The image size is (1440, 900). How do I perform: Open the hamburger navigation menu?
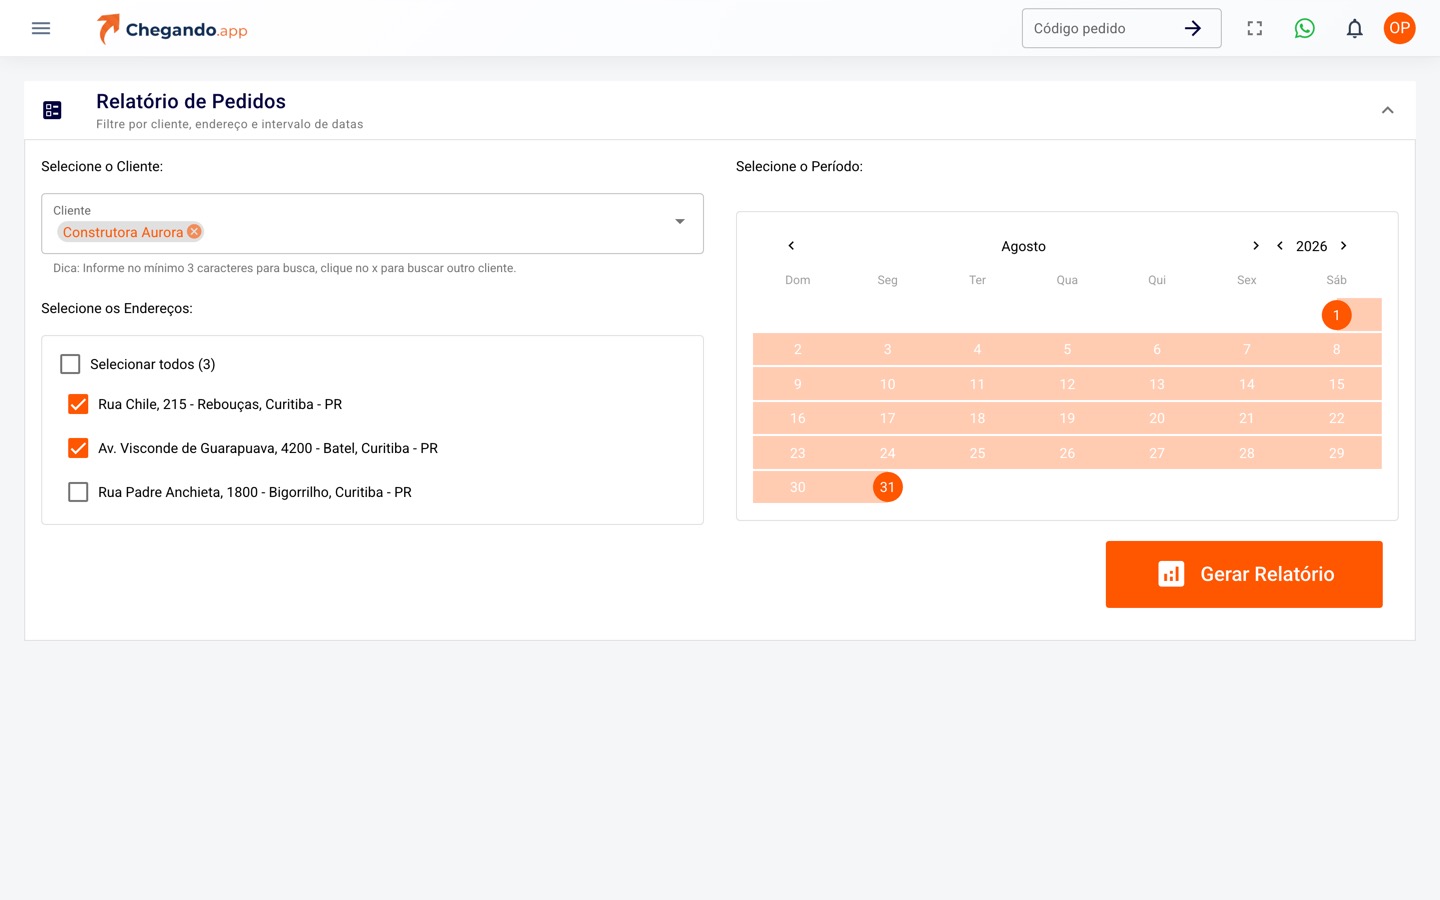point(41,28)
